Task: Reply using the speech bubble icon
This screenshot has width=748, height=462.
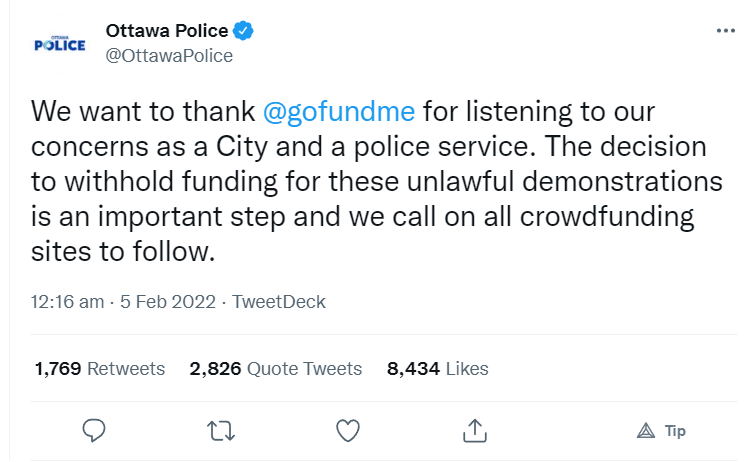Action: (94, 430)
